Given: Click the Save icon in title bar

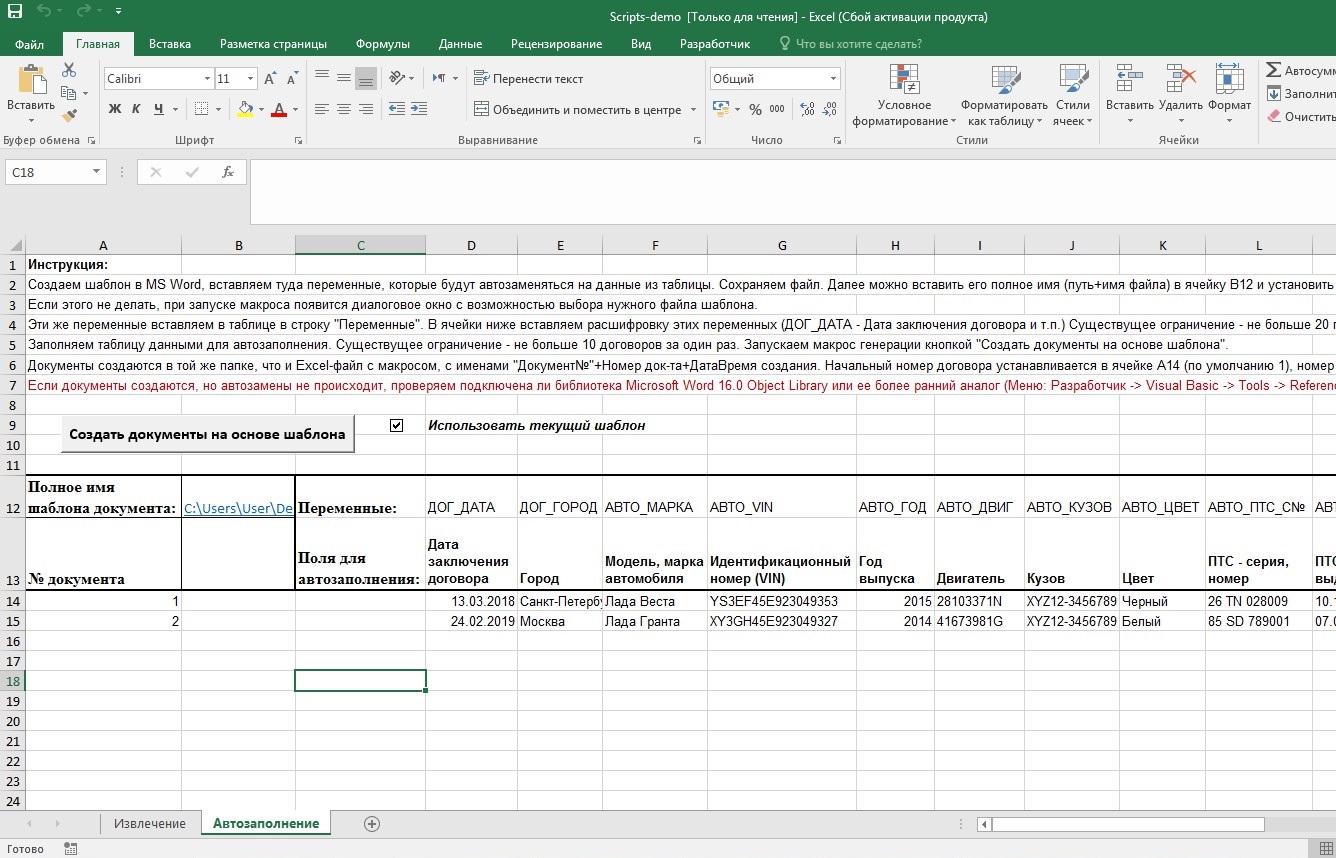Looking at the screenshot, I should (x=15, y=12).
